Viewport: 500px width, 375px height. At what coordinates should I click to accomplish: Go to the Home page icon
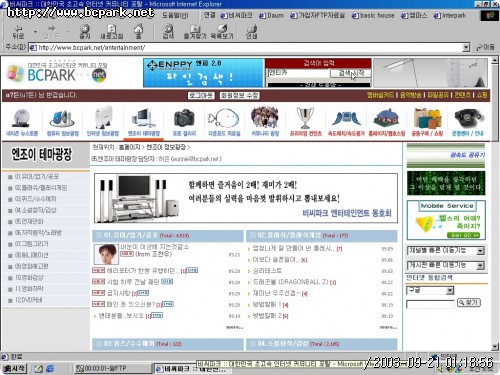(138, 32)
